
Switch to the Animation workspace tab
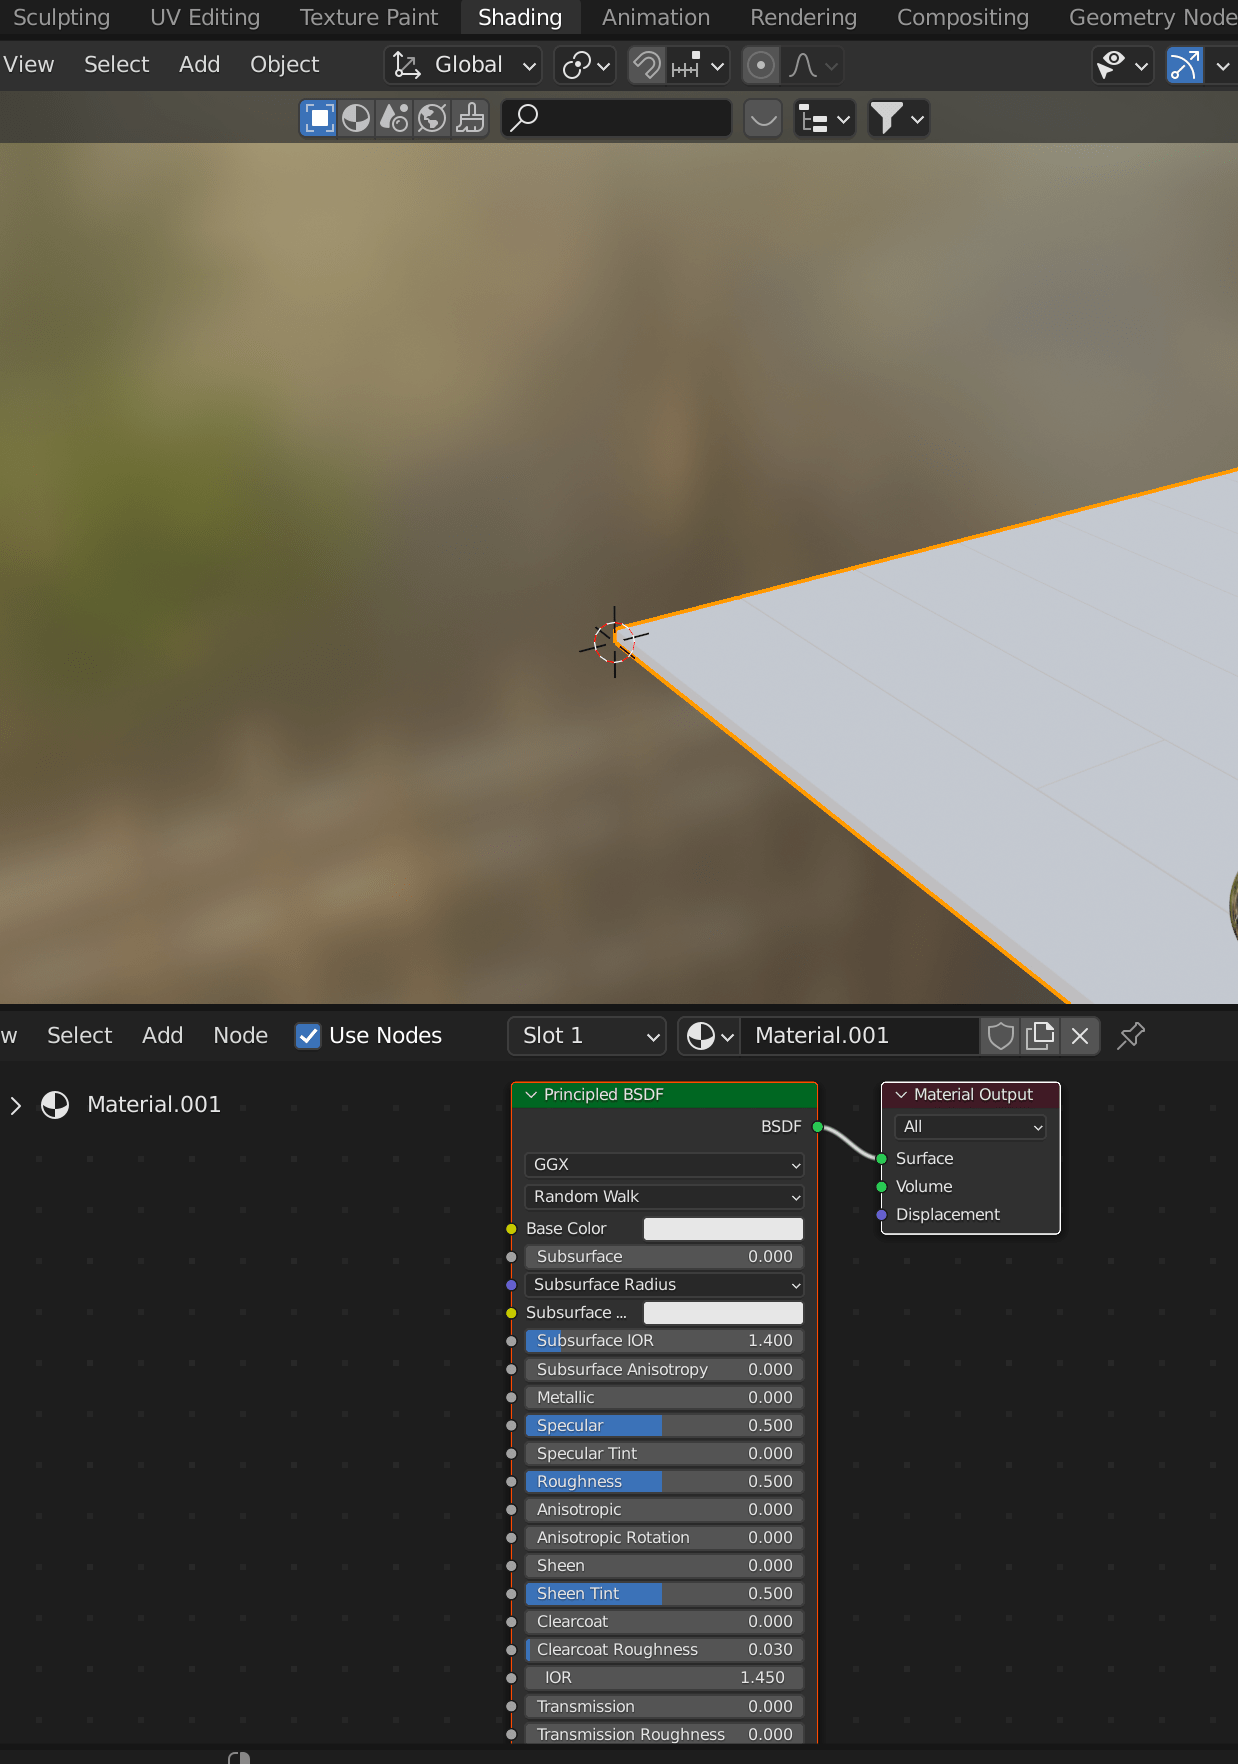coord(656,18)
